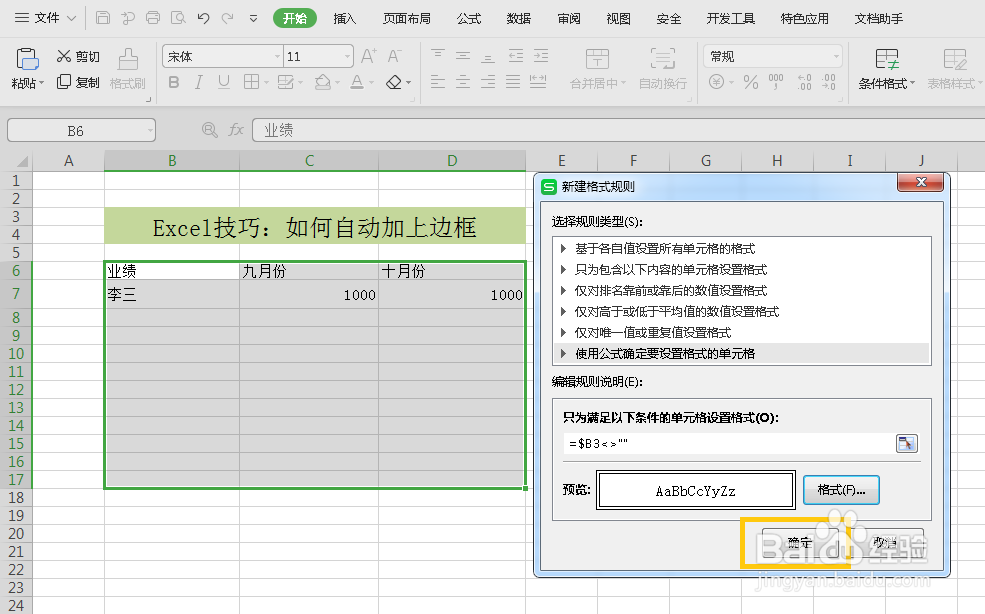985x614 pixels.
Task: Click Merge and Center (合并居中) icon
Action: [x=597, y=58]
